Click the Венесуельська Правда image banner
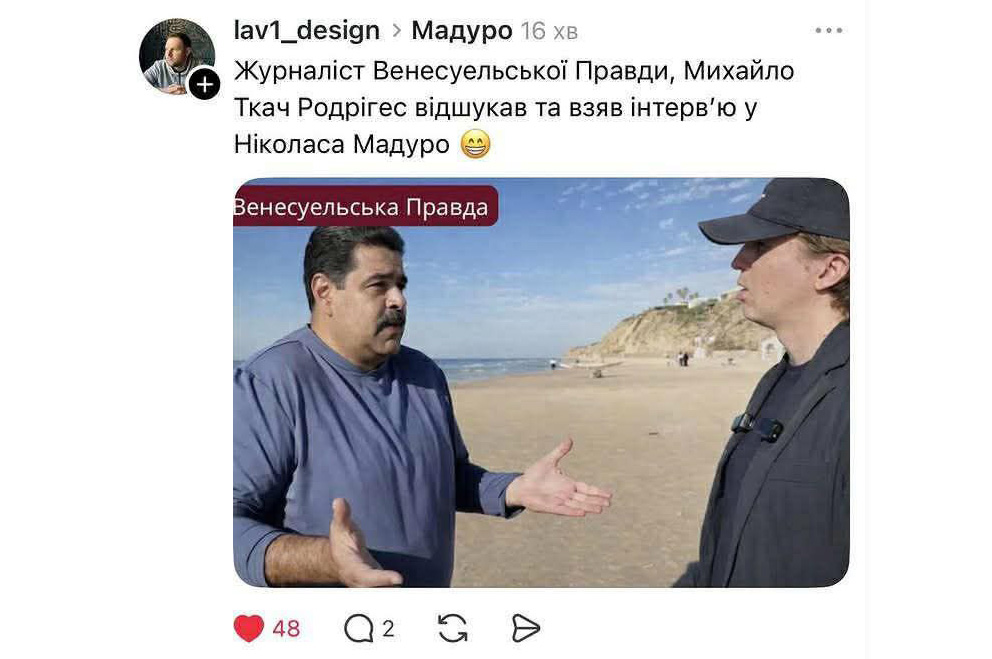Screen dimensions: 992x659 365,206
